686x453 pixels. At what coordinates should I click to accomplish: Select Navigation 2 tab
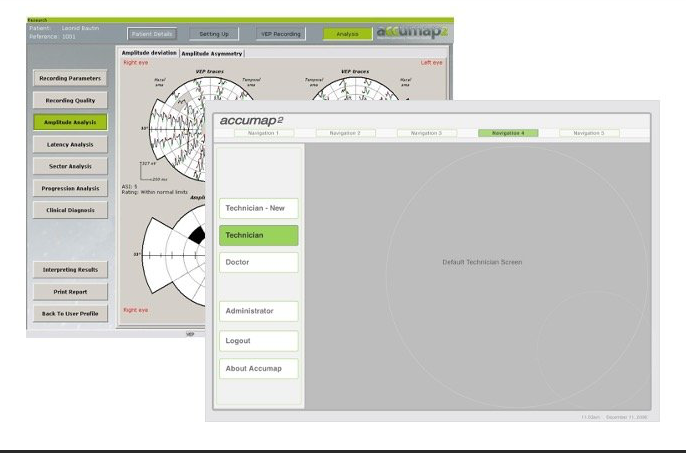click(x=345, y=133)
